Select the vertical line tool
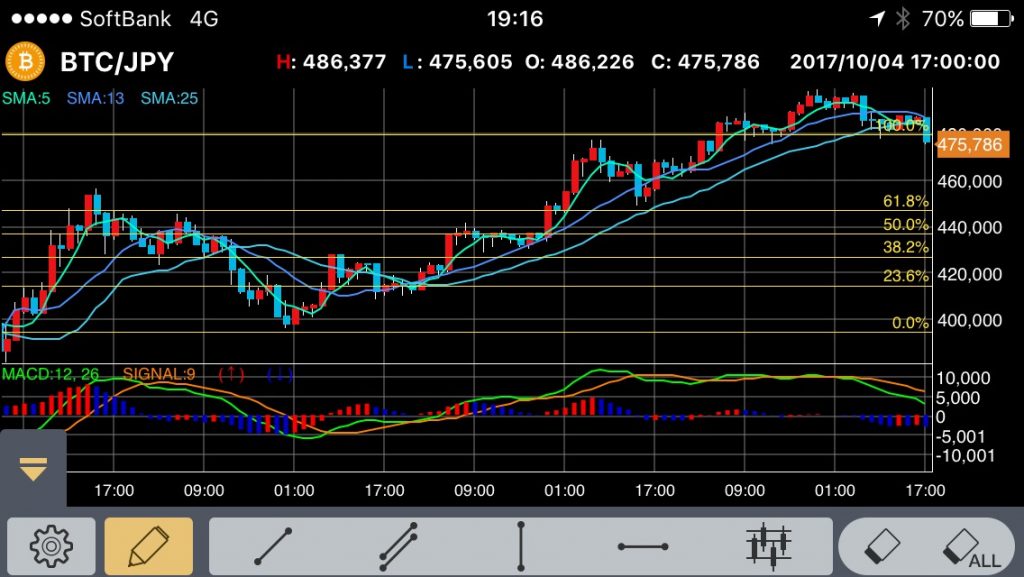This screenshot has height=577, width=1024. 520,546
